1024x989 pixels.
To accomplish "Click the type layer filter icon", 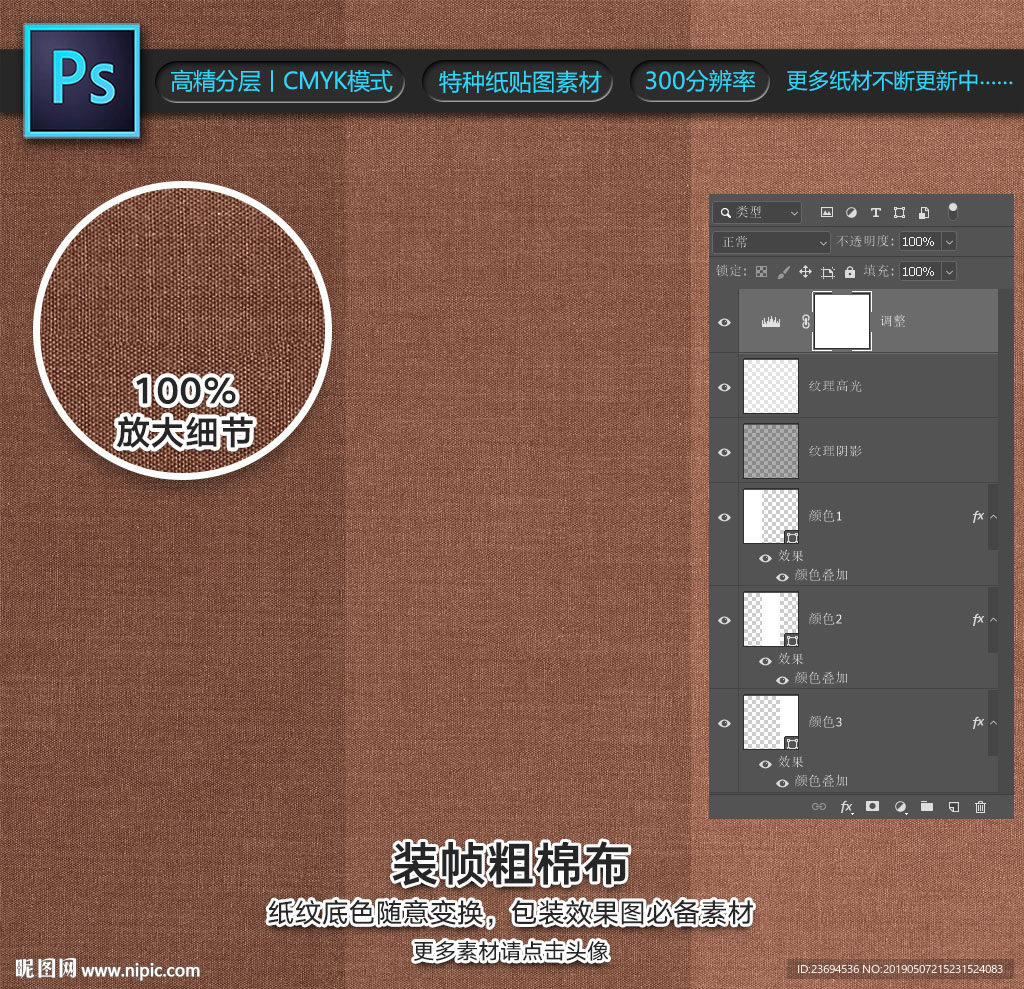I will tap(876, 212).
